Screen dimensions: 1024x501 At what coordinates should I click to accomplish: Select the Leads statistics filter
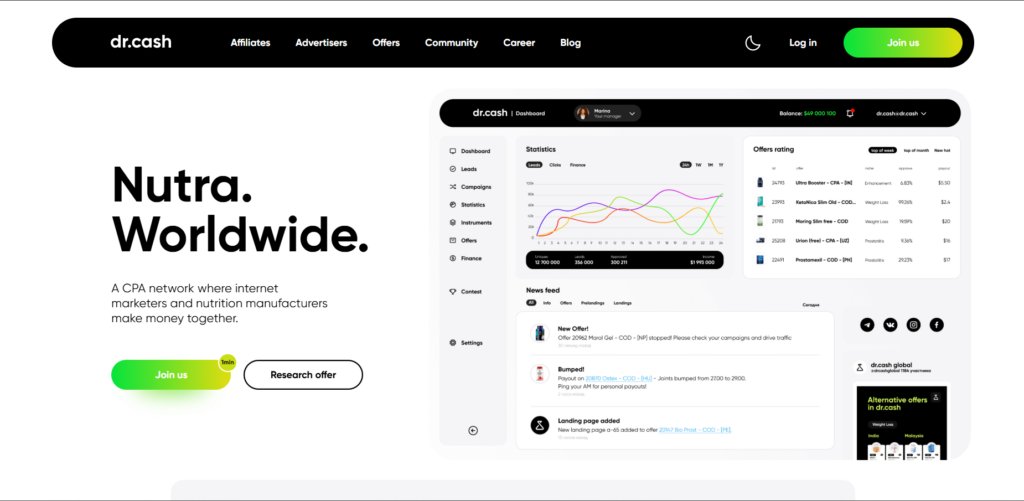pyautogui.click(x=534, y=165)
